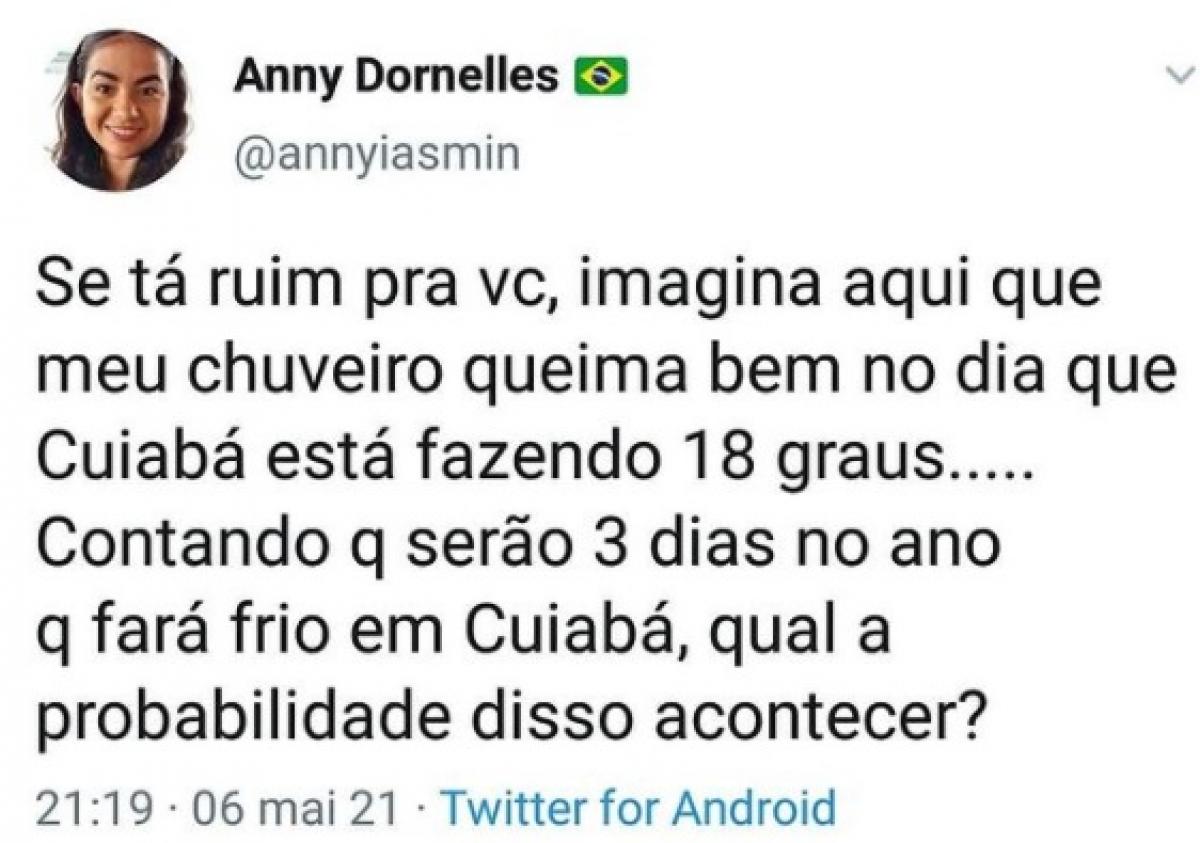Click the Brazil flag emoji beside the name
The image size is (1200, 843).
click(600, 77)
